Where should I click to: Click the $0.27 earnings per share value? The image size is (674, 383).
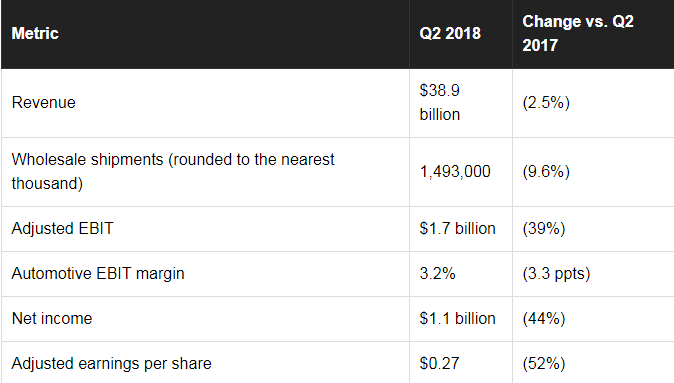(x=439, y=364)
